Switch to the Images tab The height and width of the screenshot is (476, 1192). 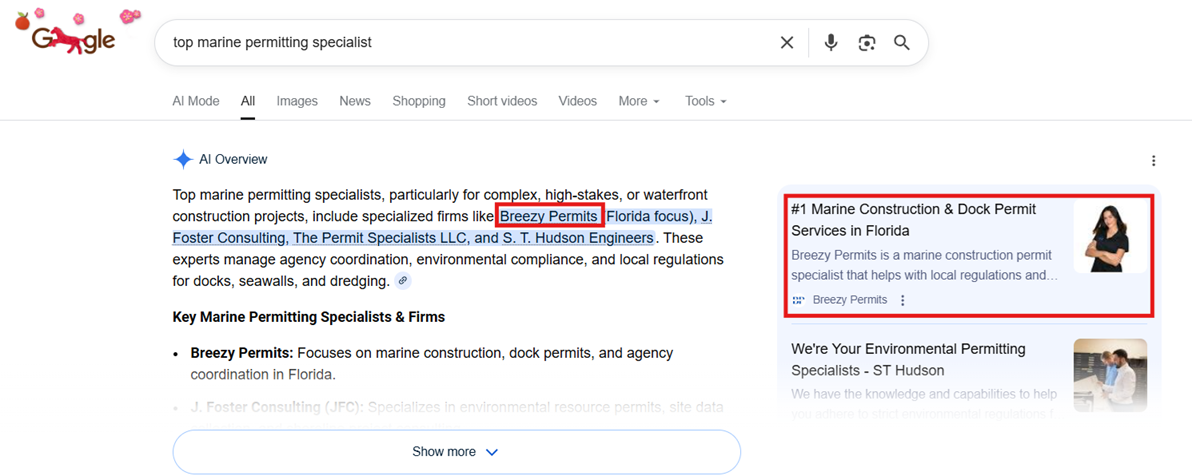[x=297, y=101]
